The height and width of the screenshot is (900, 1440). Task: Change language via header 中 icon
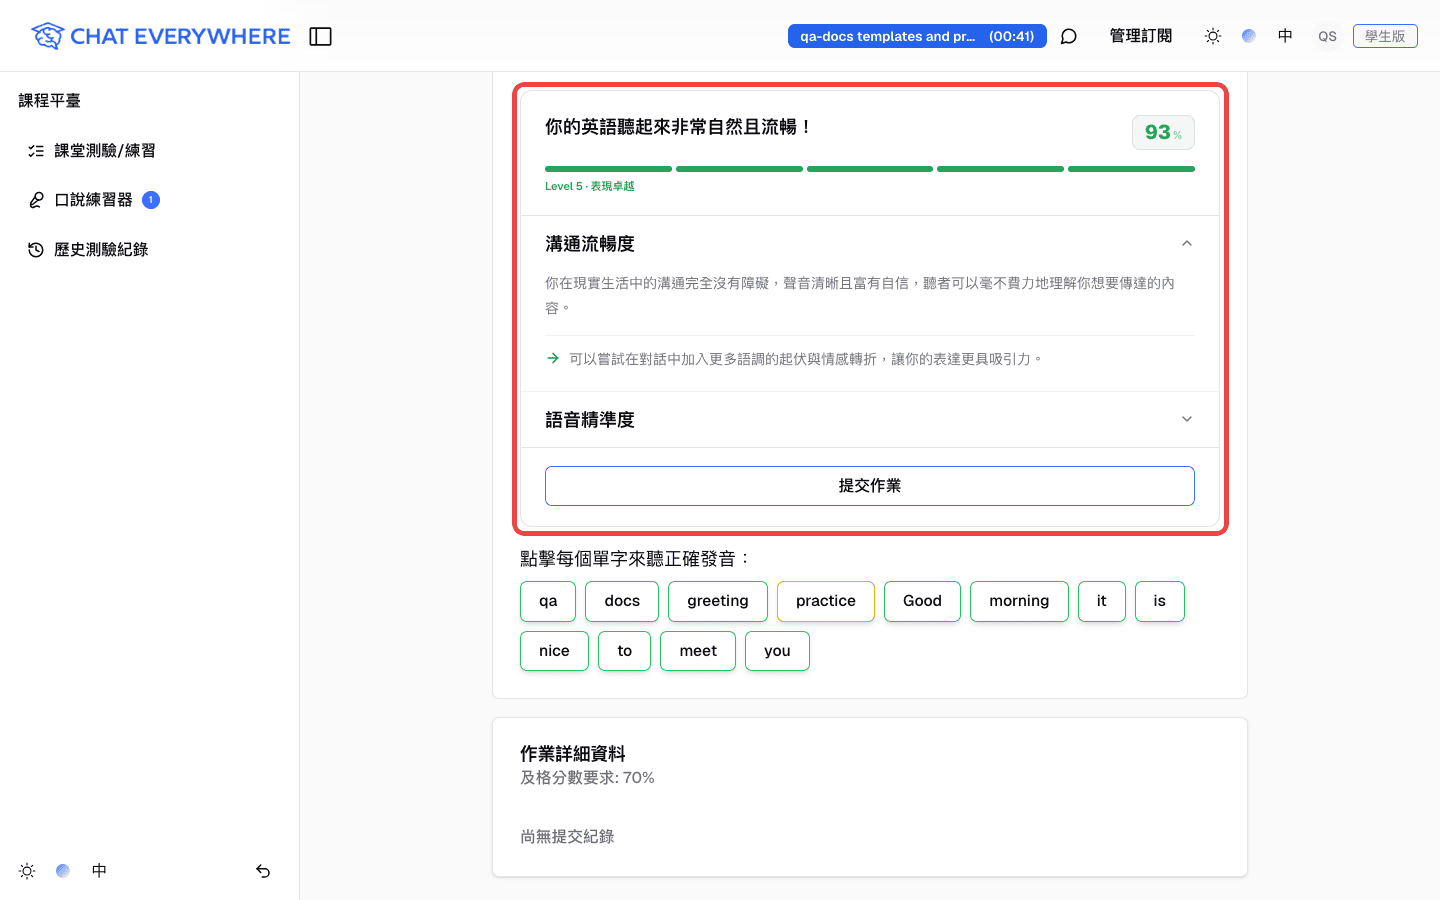[x=1285, y=36]
